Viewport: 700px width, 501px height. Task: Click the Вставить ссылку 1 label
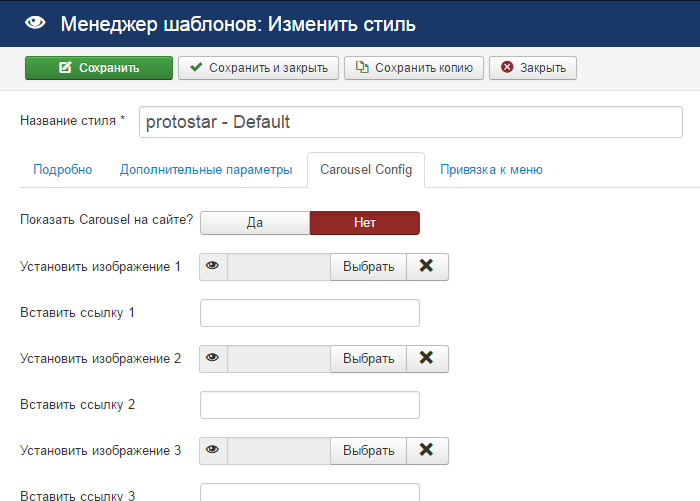pyautogui.click(x=77, y=313)
